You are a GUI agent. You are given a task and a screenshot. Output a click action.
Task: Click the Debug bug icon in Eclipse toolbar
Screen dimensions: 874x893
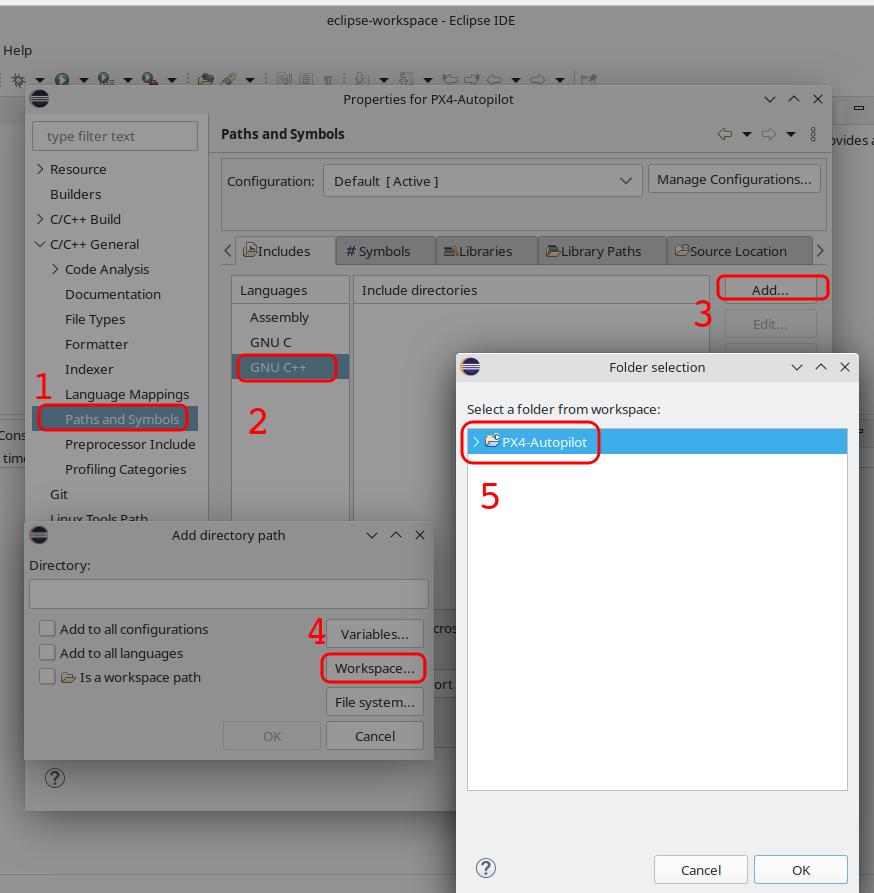[19, 79]
